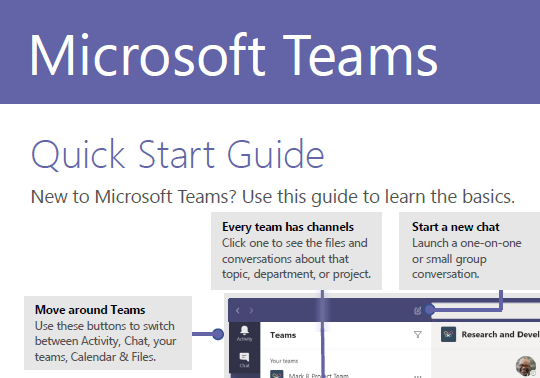Click 'Use these buttons to switch' text line

(105, 326)
